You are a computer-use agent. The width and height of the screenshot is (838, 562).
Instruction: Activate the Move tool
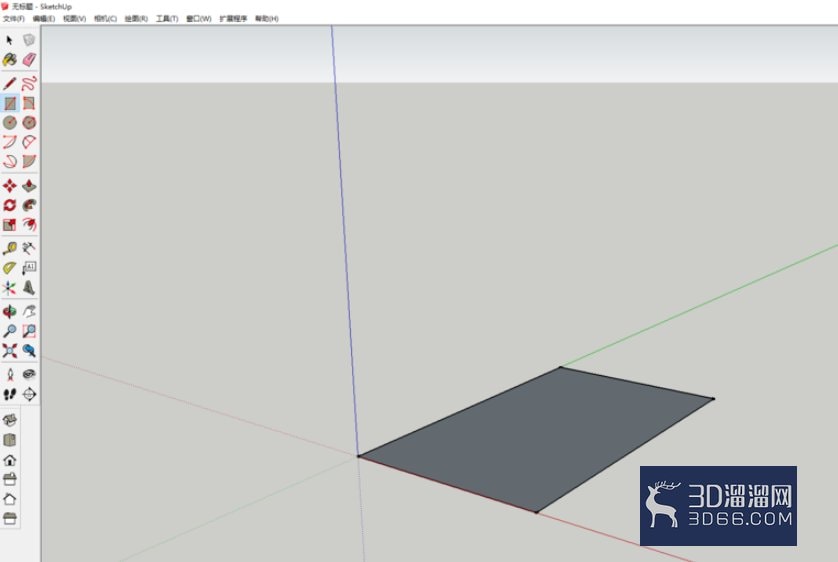tap(10, 185)
